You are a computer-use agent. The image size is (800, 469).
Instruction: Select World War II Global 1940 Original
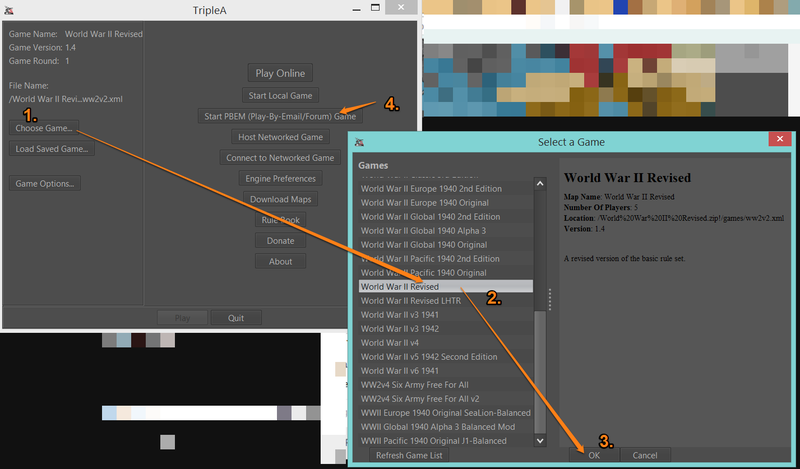coord(446,245)
